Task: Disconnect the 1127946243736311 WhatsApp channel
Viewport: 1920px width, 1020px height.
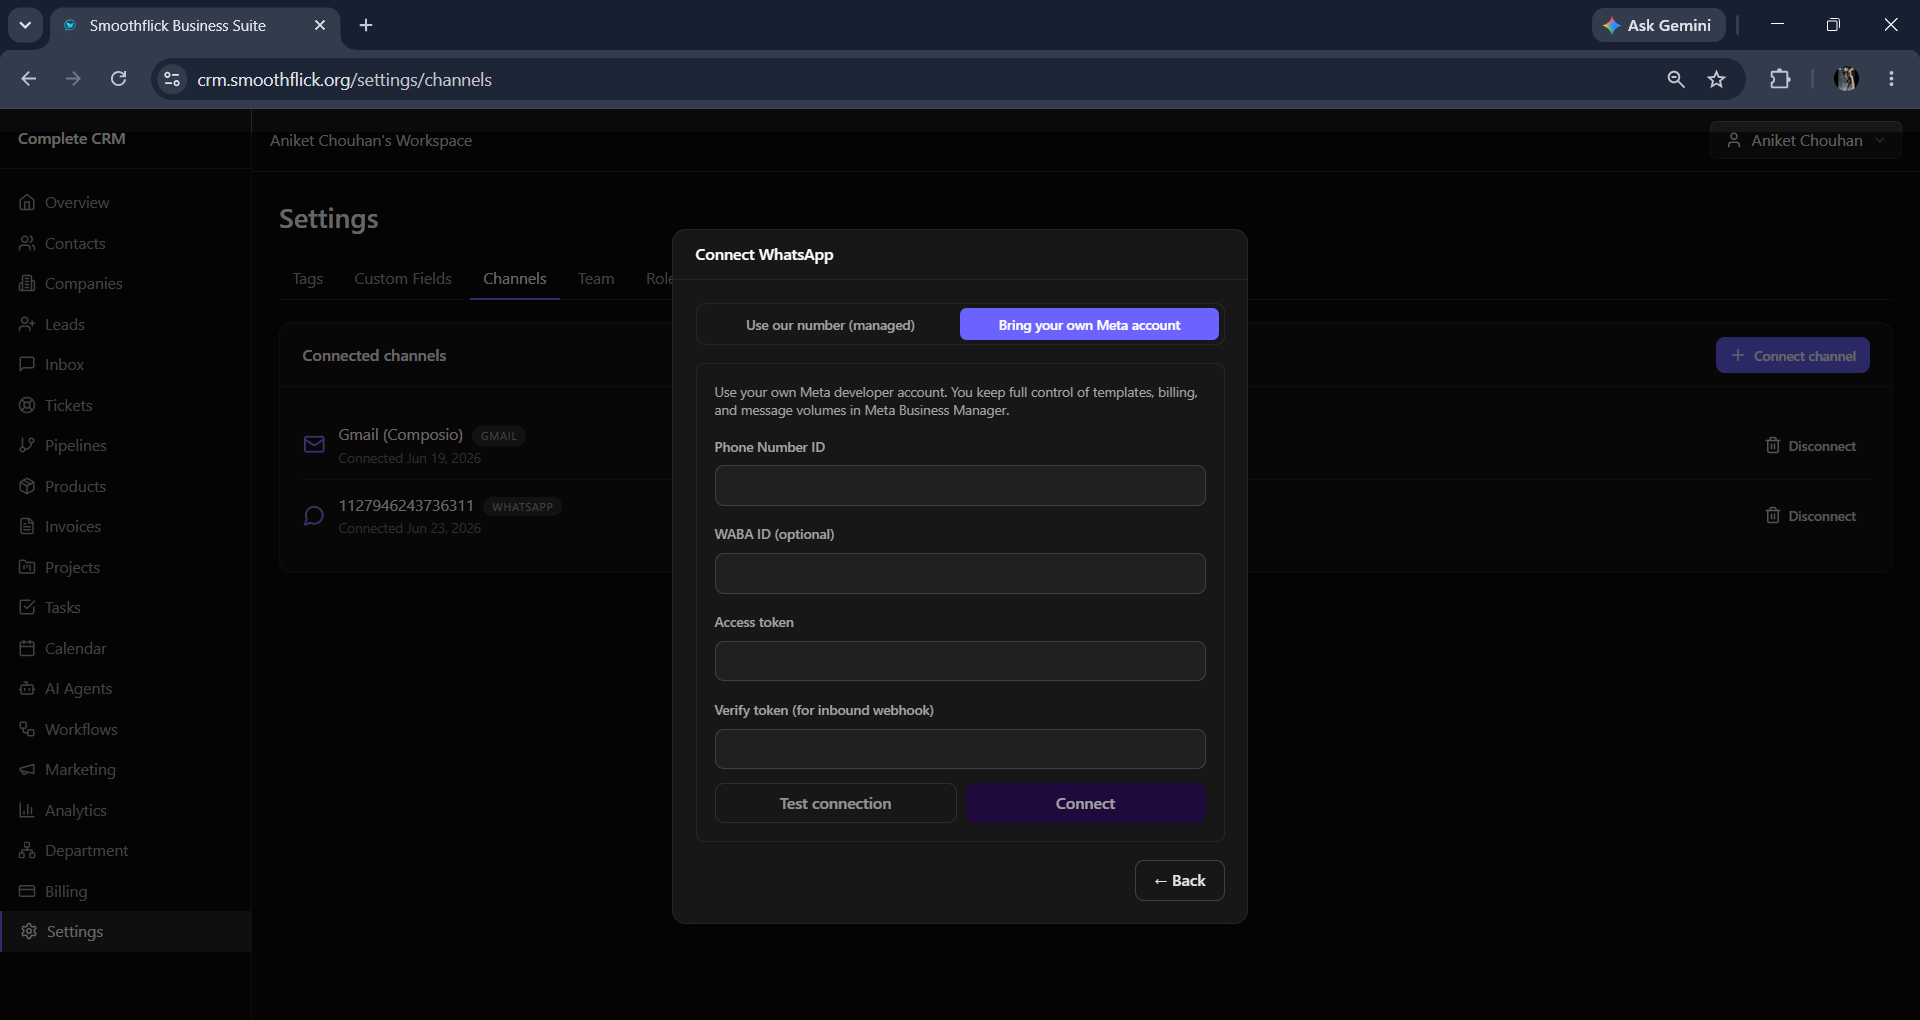Action: pos(1810,516)
